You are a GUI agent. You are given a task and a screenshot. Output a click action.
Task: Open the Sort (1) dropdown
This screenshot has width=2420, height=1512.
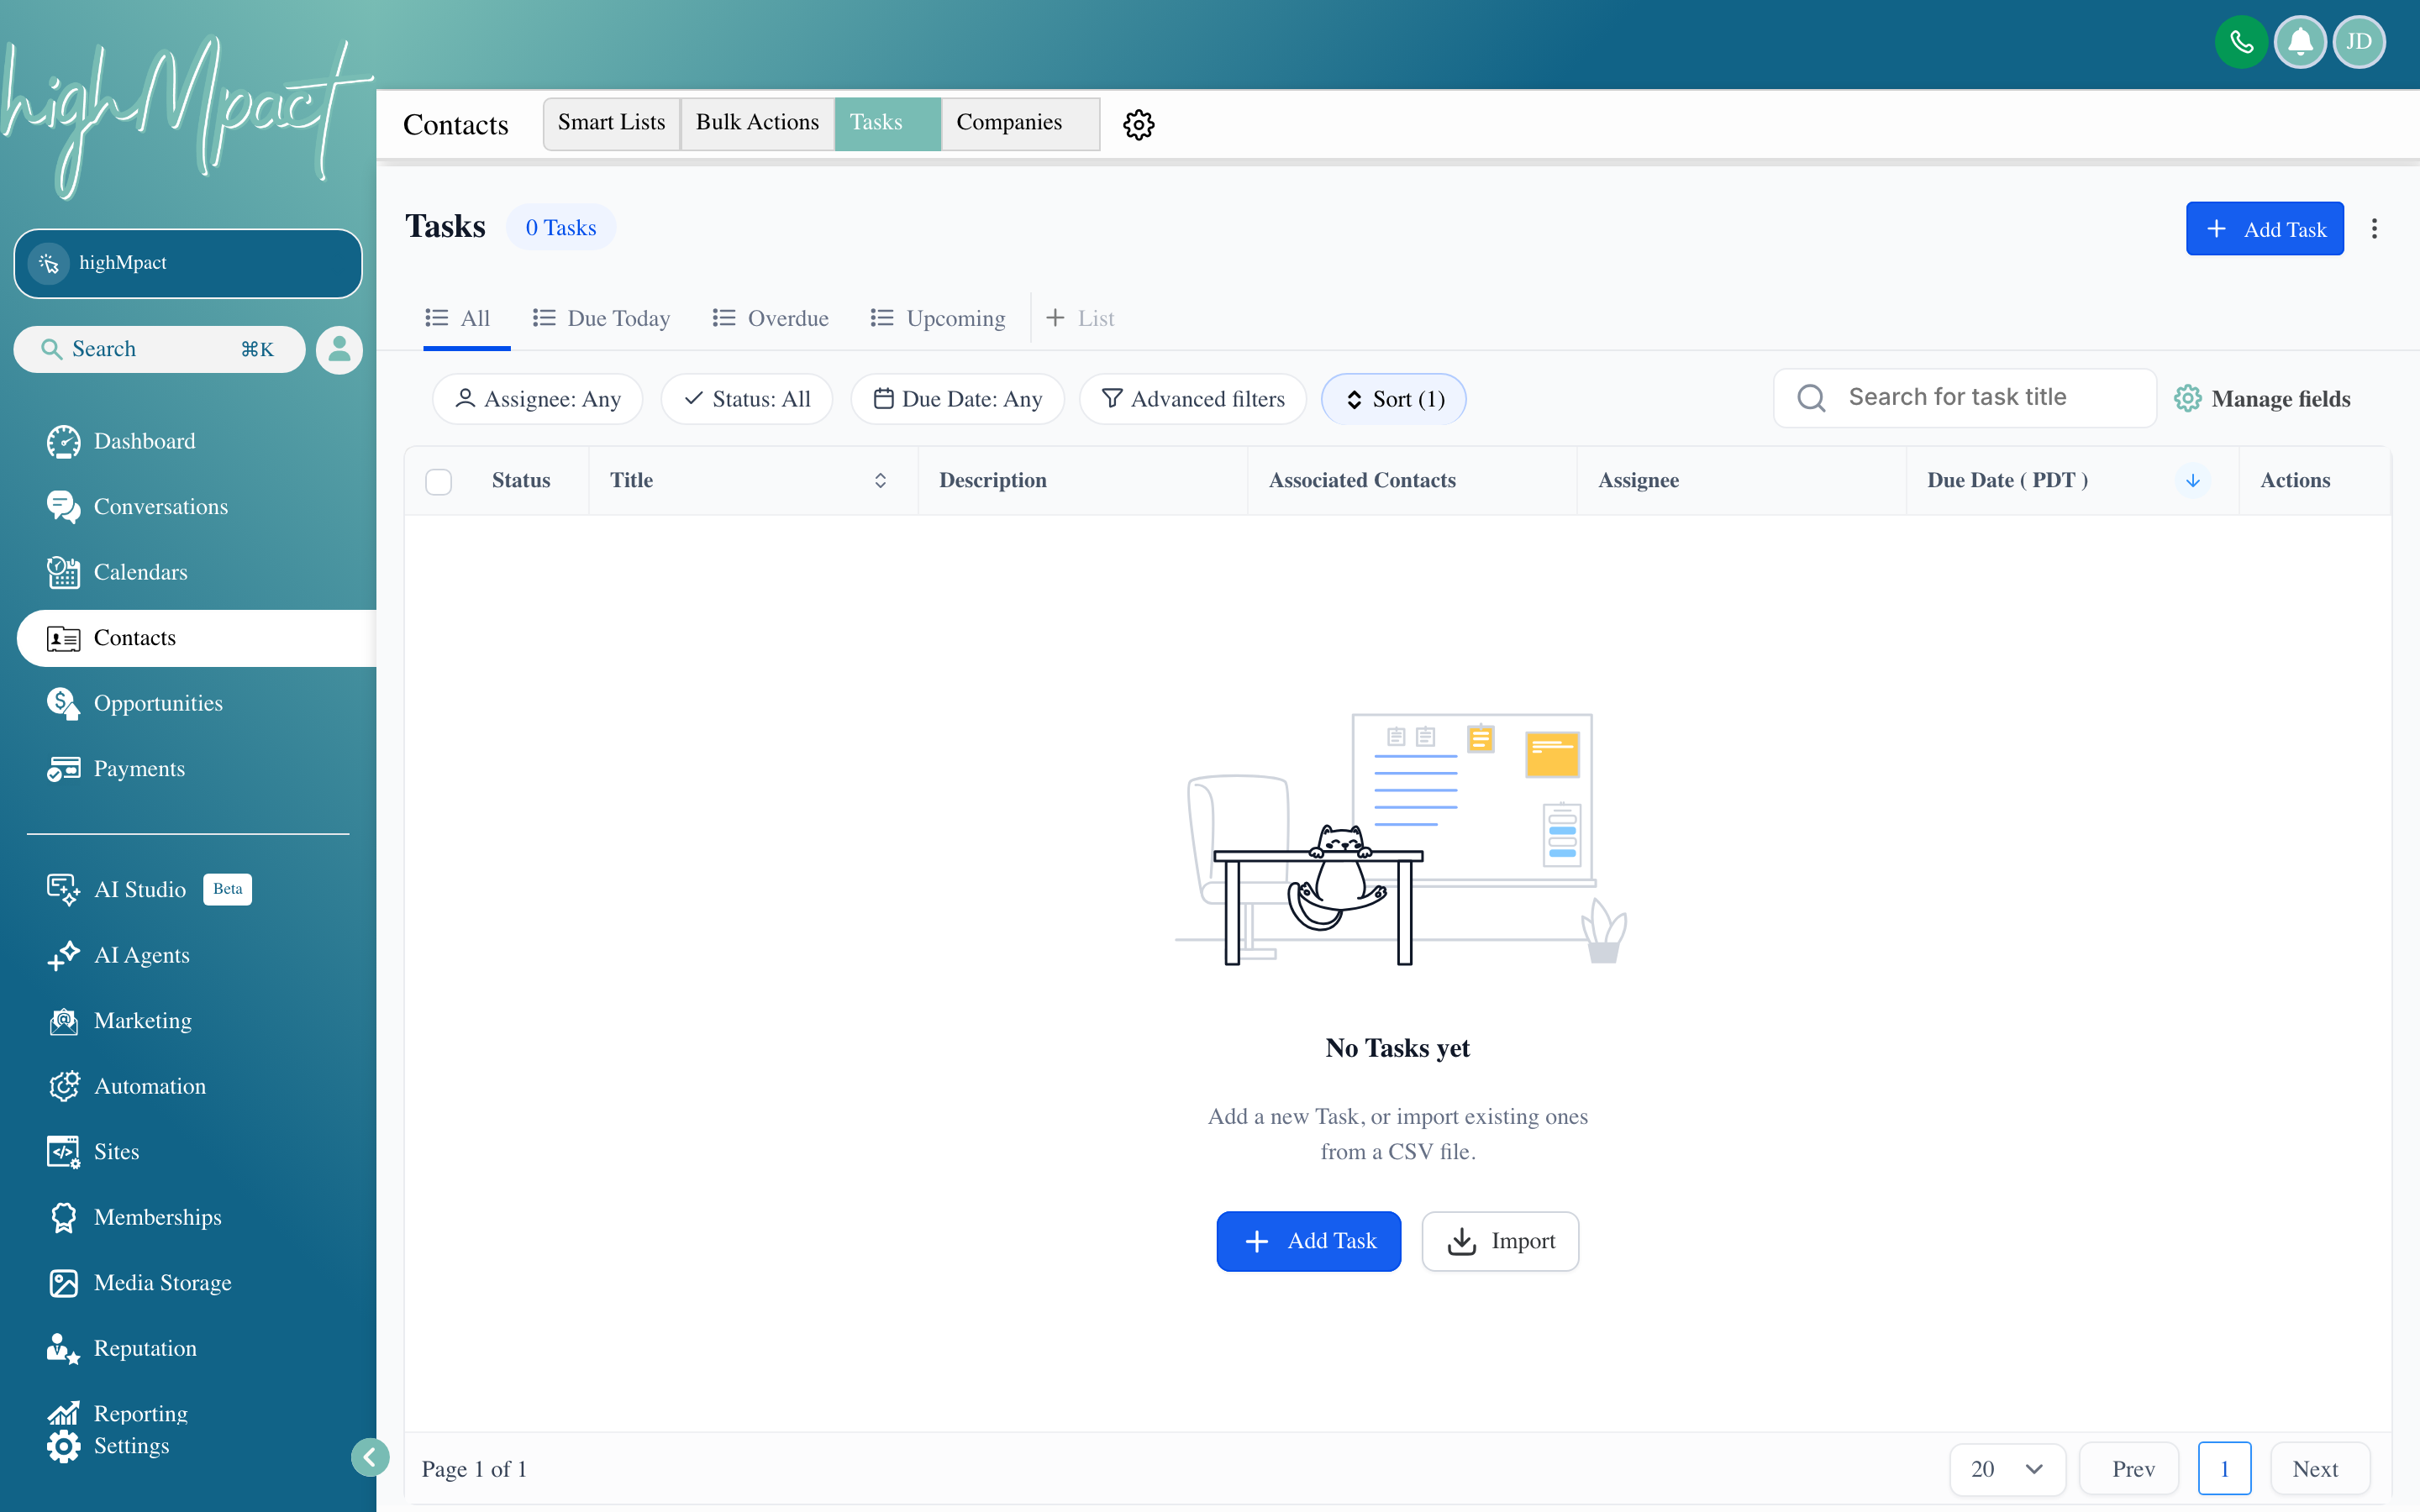point(1393,399)
